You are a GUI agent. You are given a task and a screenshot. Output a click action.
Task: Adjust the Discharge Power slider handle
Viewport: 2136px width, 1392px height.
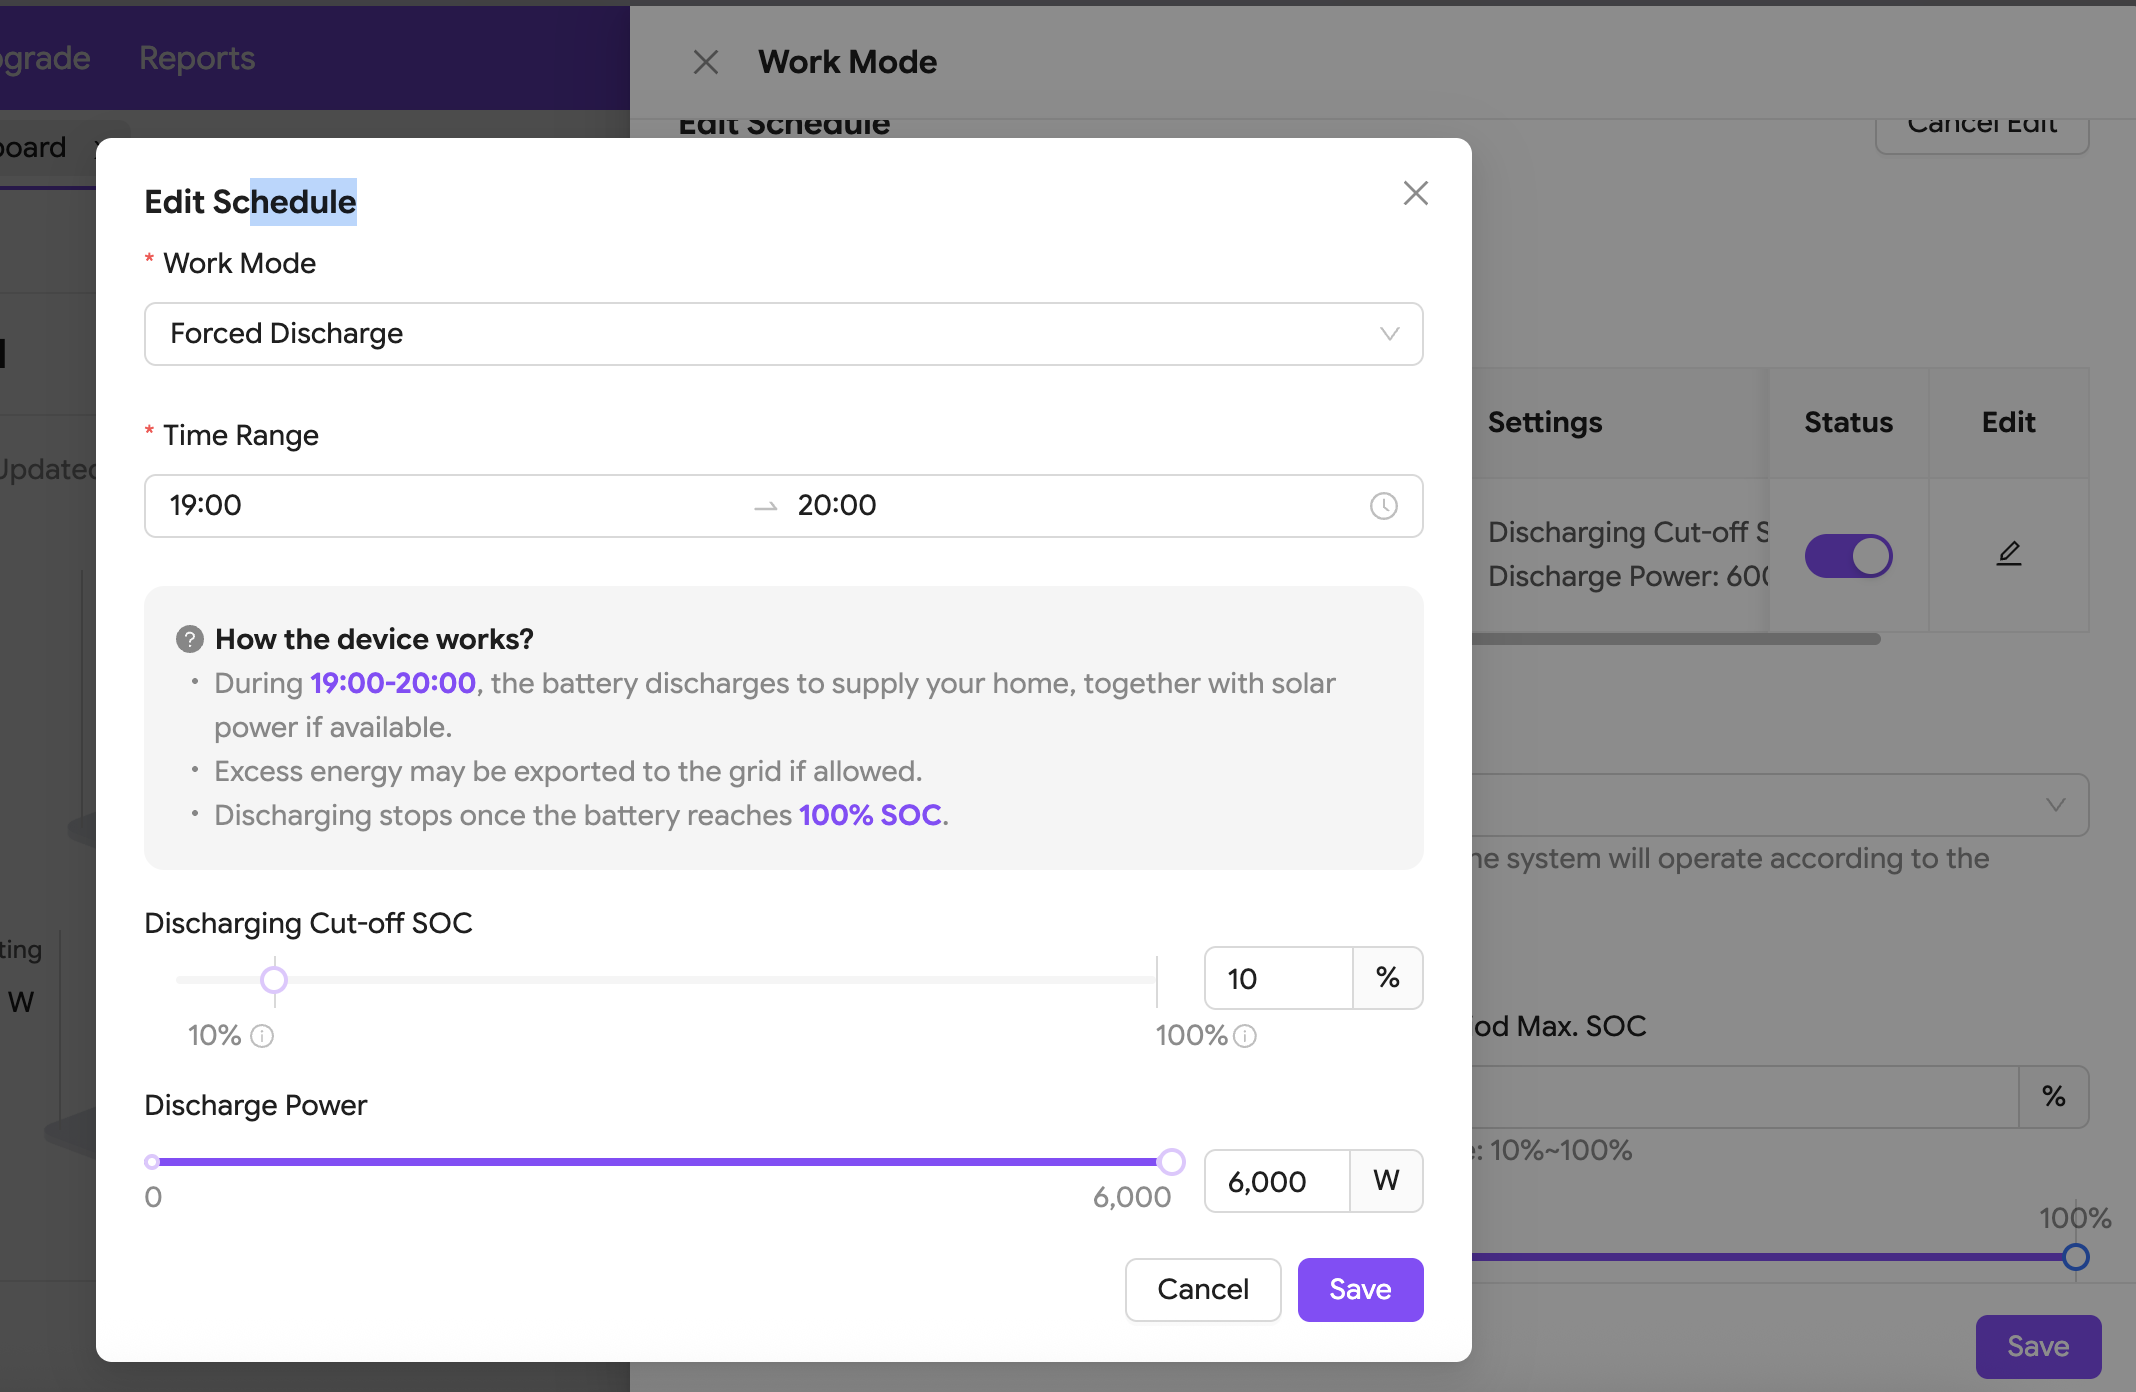click(x=1171, y=1162)
